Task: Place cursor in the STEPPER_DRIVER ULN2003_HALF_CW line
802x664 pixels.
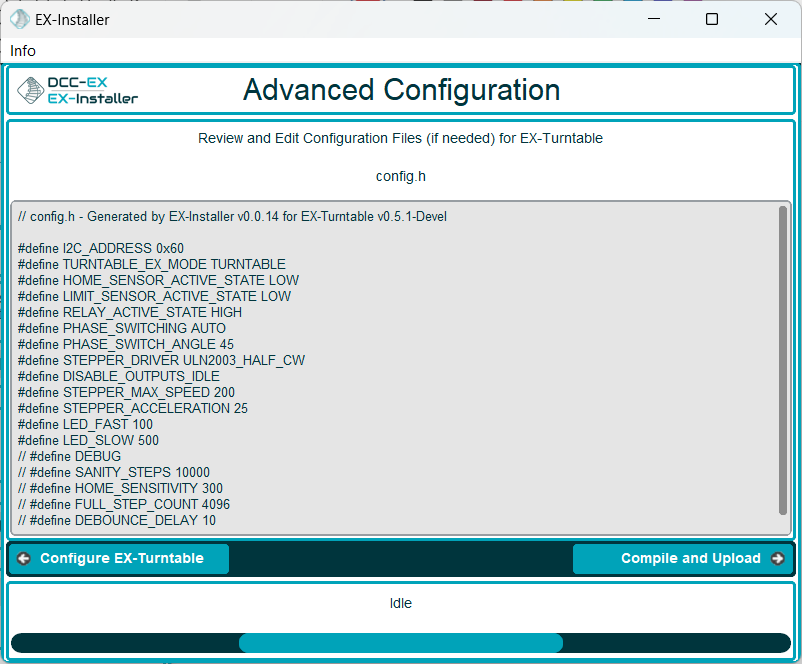Action: (161, 360)
